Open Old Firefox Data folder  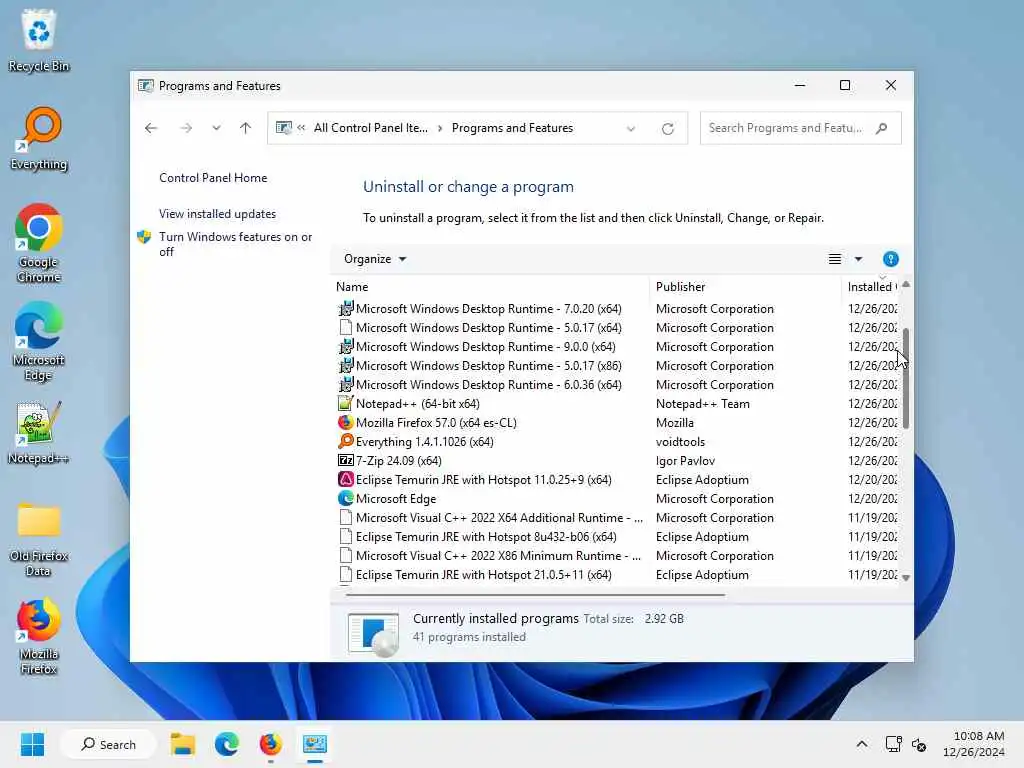coord(39,539)
